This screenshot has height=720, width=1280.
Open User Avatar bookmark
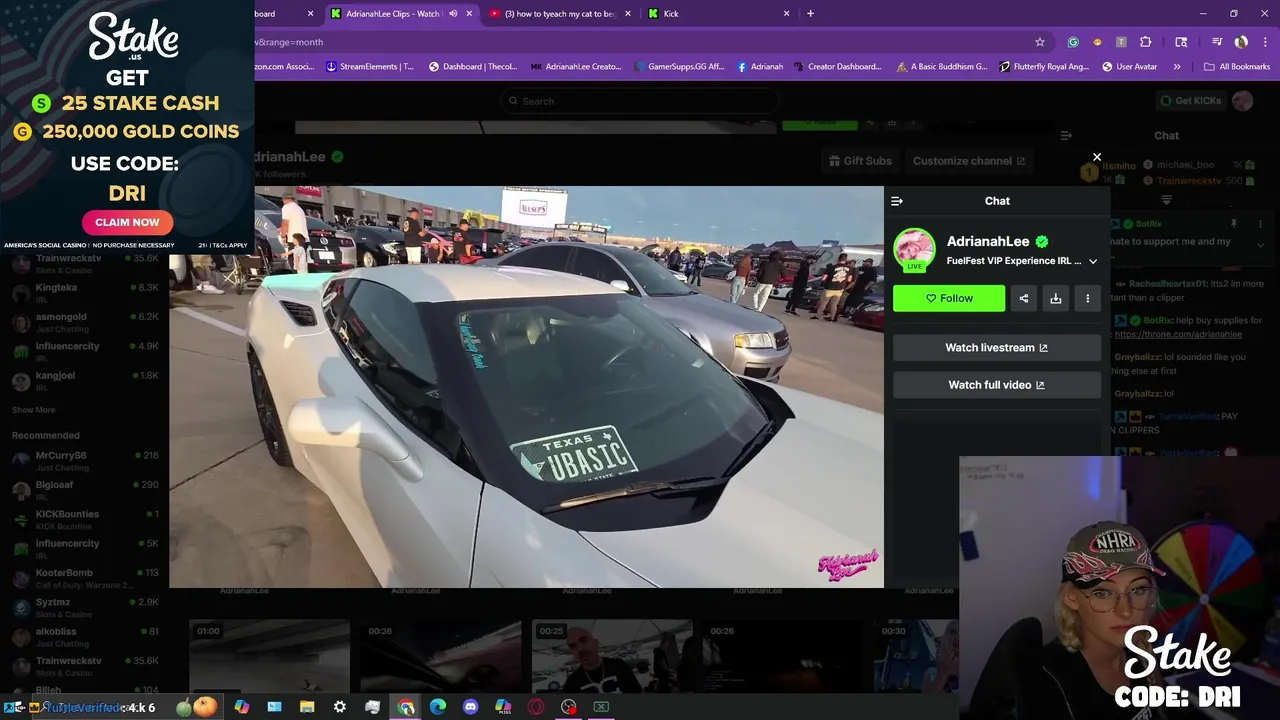click(1130, 67)
